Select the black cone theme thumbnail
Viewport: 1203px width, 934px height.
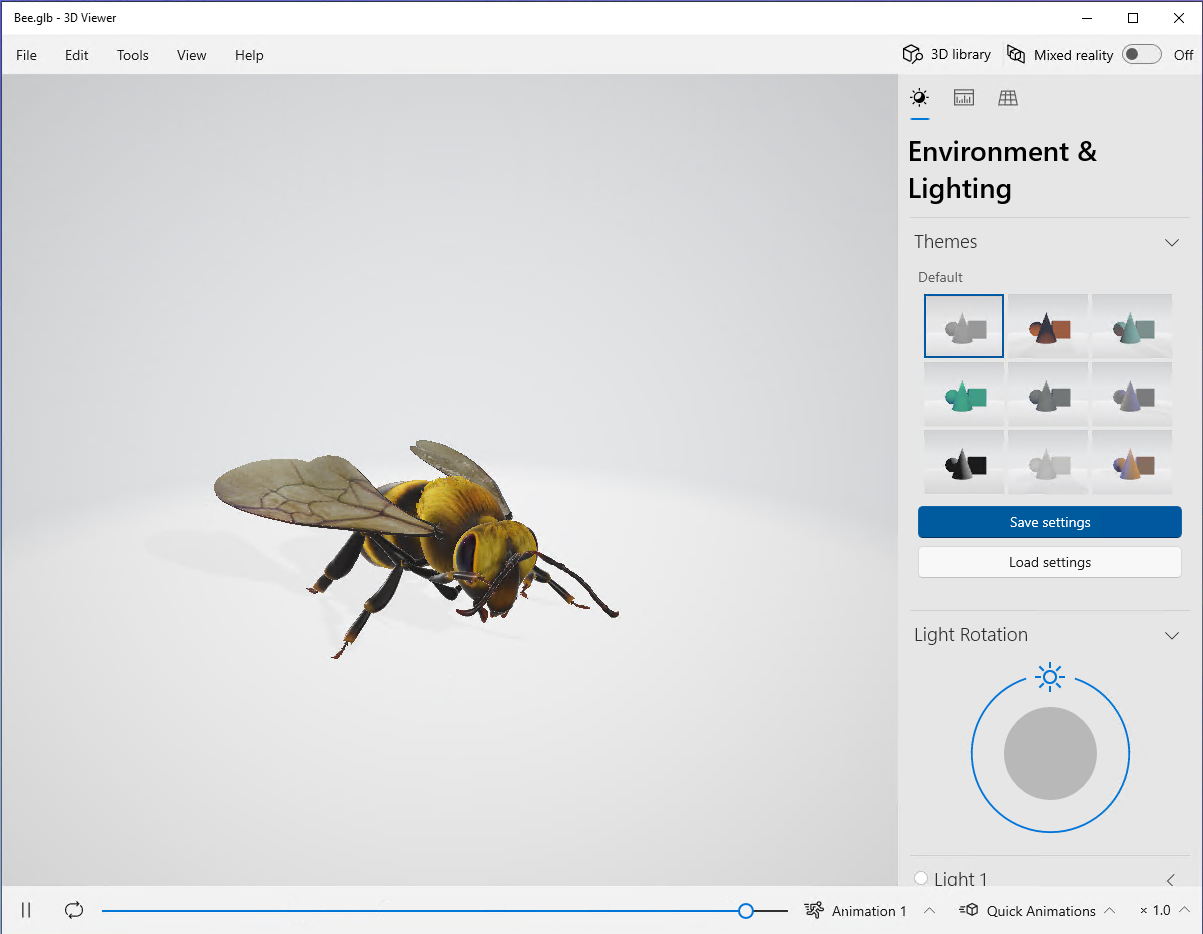964,462
